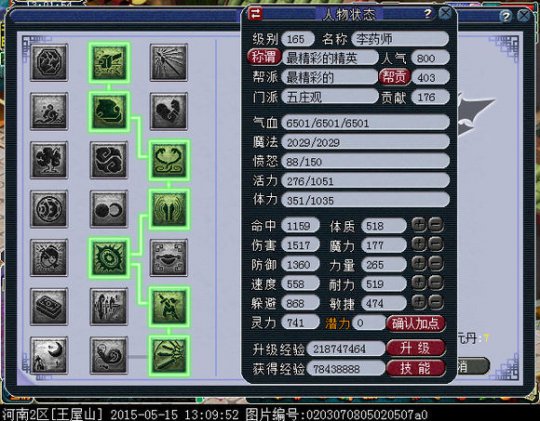The height and width of the screenshot is (421, 540).
Task: Click the 升级经验 value 218747464
Action: point(346,349)
